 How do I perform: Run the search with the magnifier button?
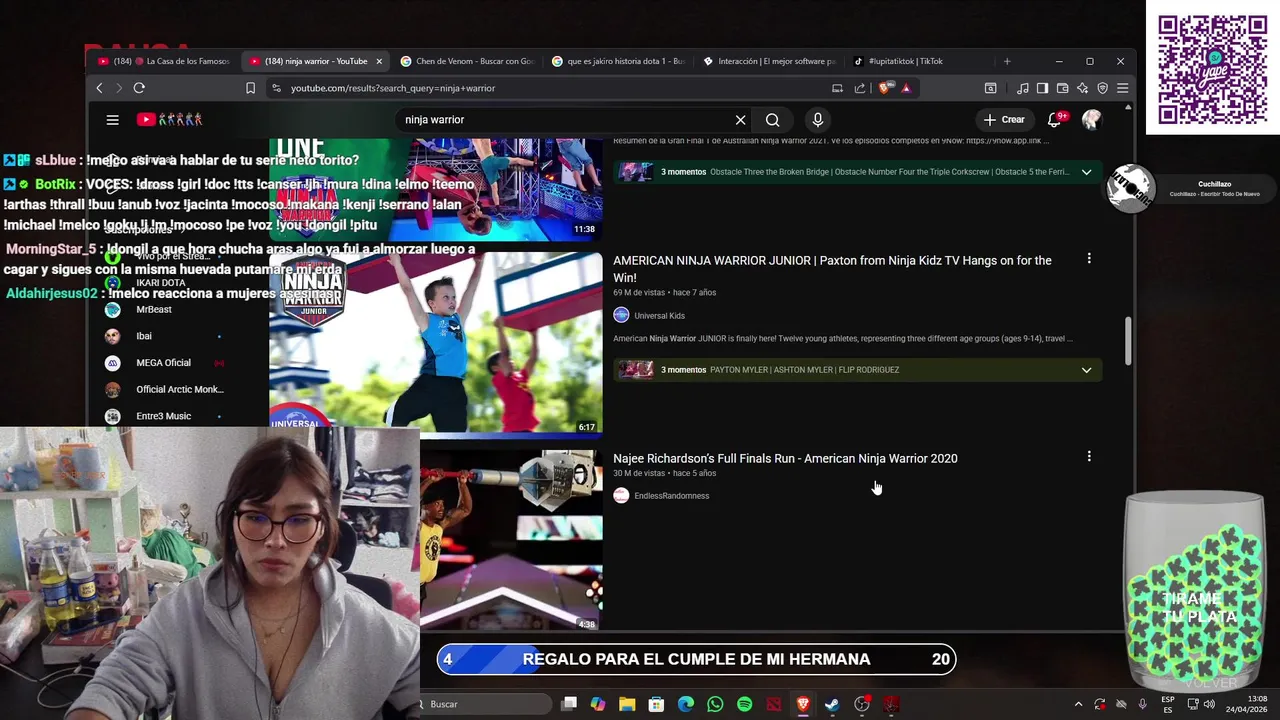[x=772, y=120]
